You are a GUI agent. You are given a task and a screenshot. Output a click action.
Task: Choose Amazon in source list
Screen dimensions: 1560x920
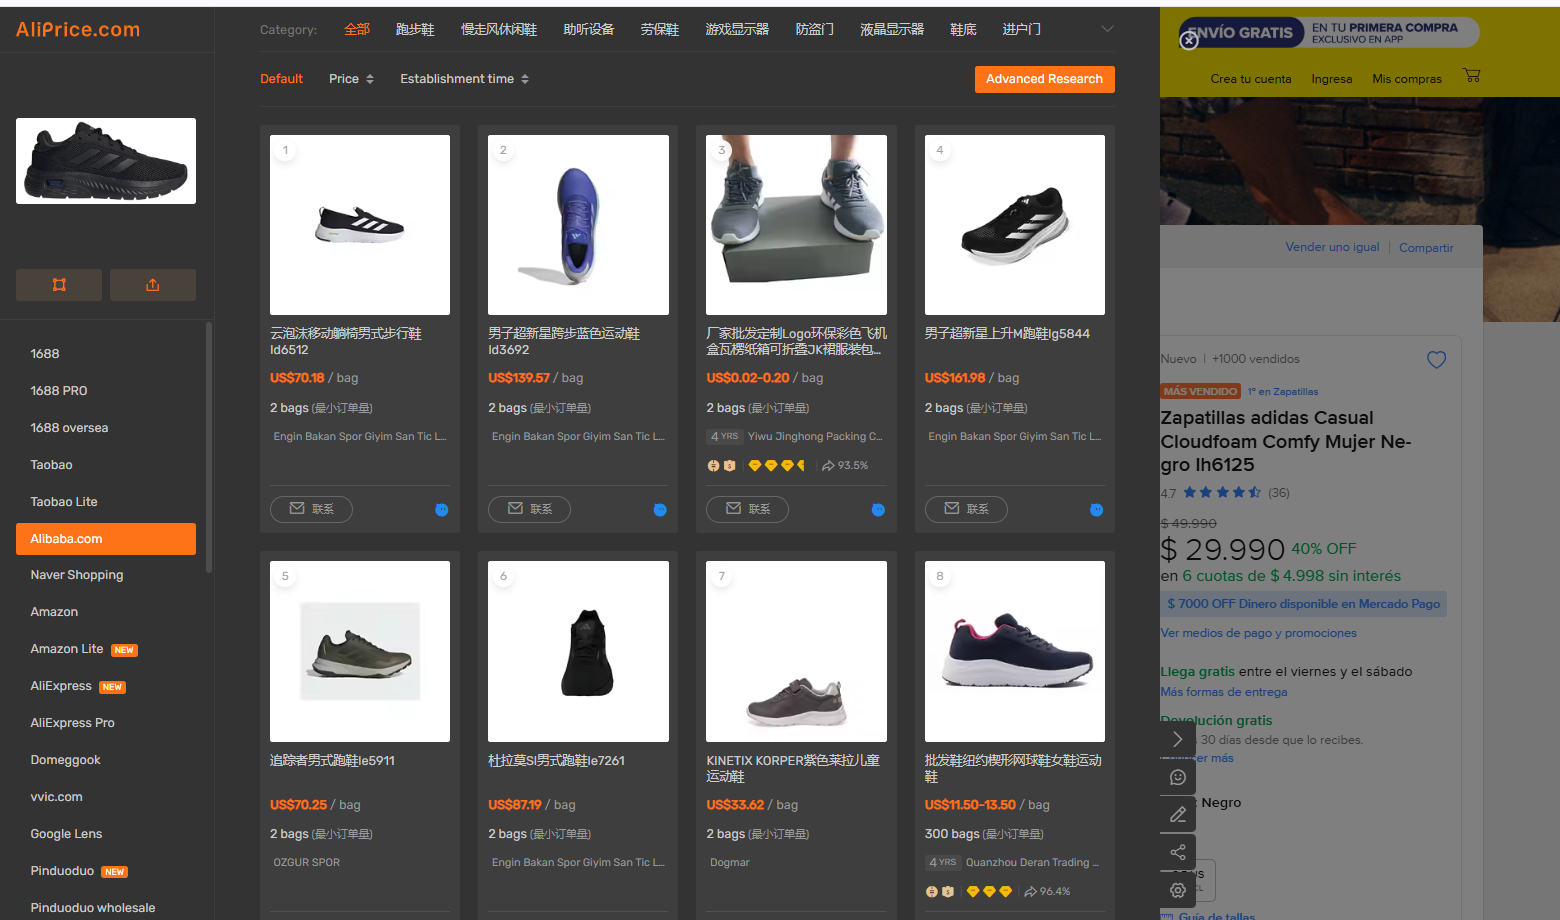click(106, 612)
